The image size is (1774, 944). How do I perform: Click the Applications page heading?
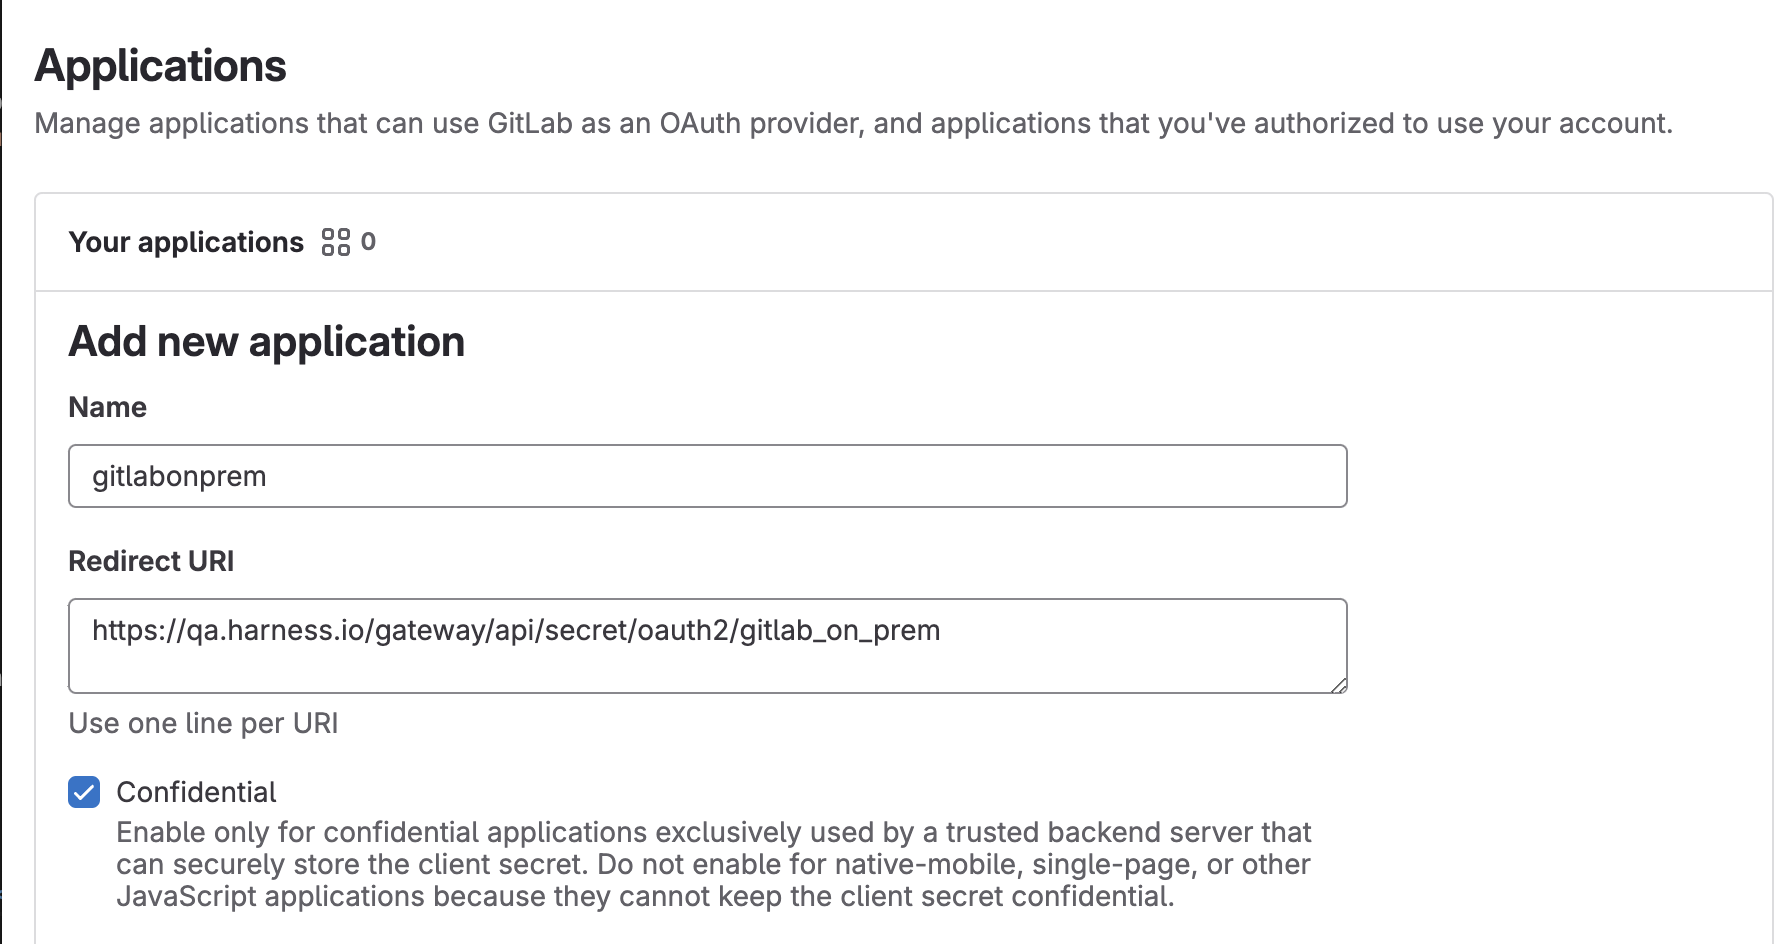tap(160, 66)
